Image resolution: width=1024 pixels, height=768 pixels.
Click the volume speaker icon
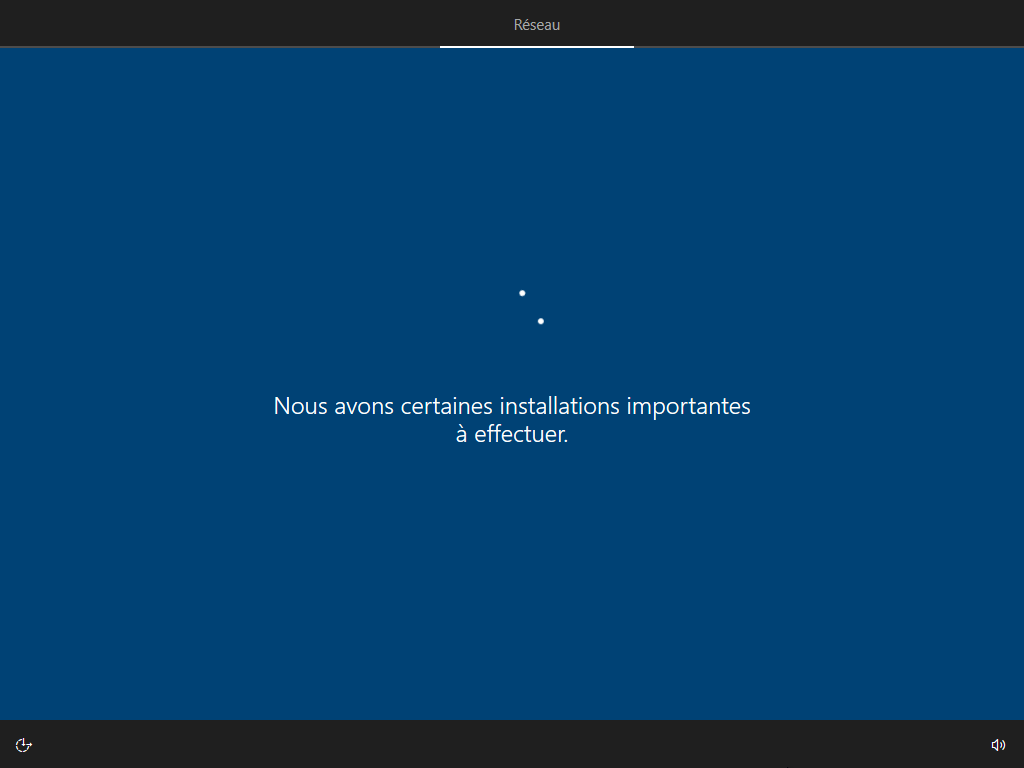998,745
